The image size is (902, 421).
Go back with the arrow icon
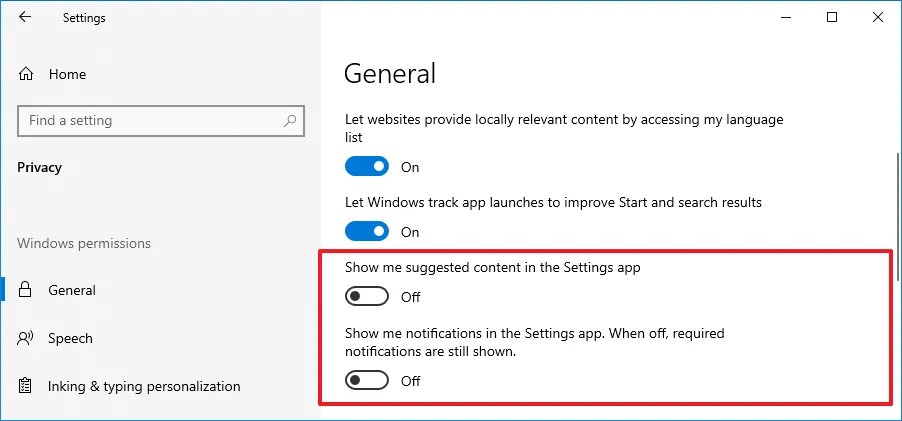tap(25, 17)
